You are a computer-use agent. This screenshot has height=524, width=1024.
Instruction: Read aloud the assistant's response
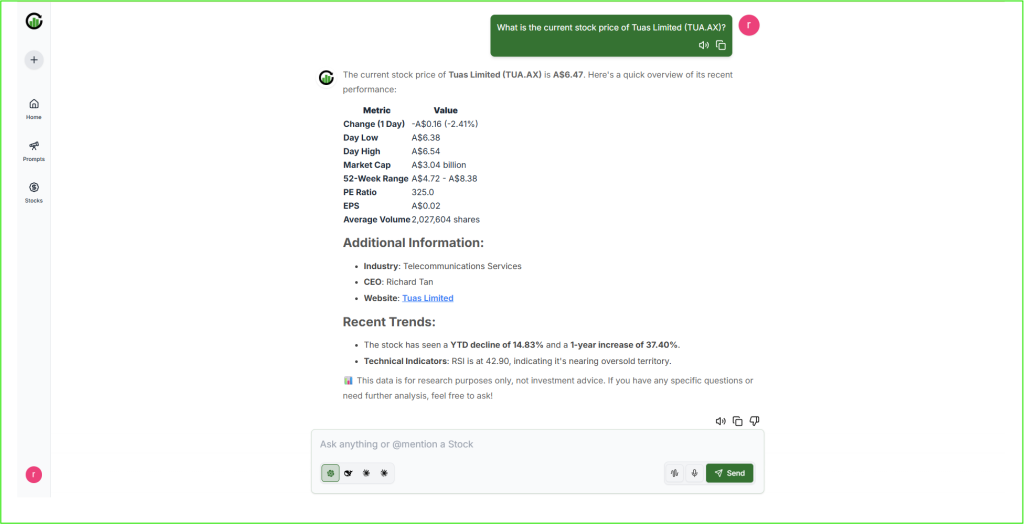click(720, 421)
